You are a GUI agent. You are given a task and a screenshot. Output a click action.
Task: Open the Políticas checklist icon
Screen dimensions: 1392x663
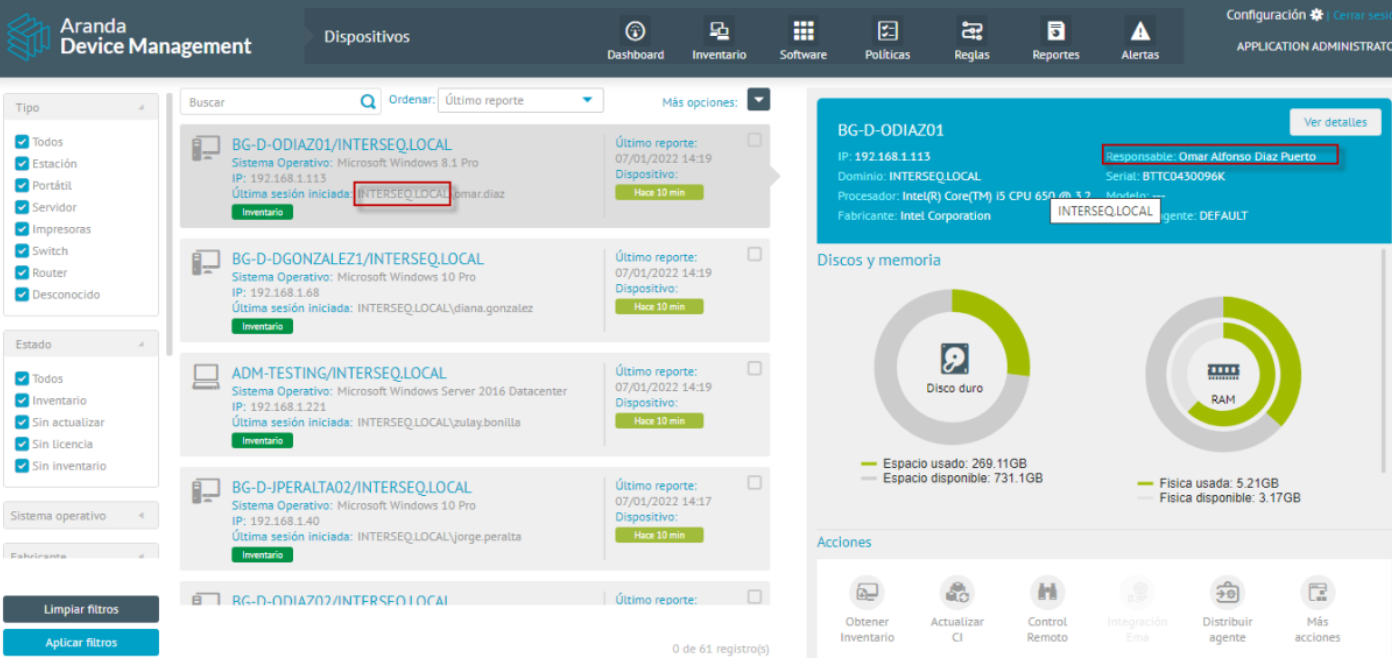(887, 30)
